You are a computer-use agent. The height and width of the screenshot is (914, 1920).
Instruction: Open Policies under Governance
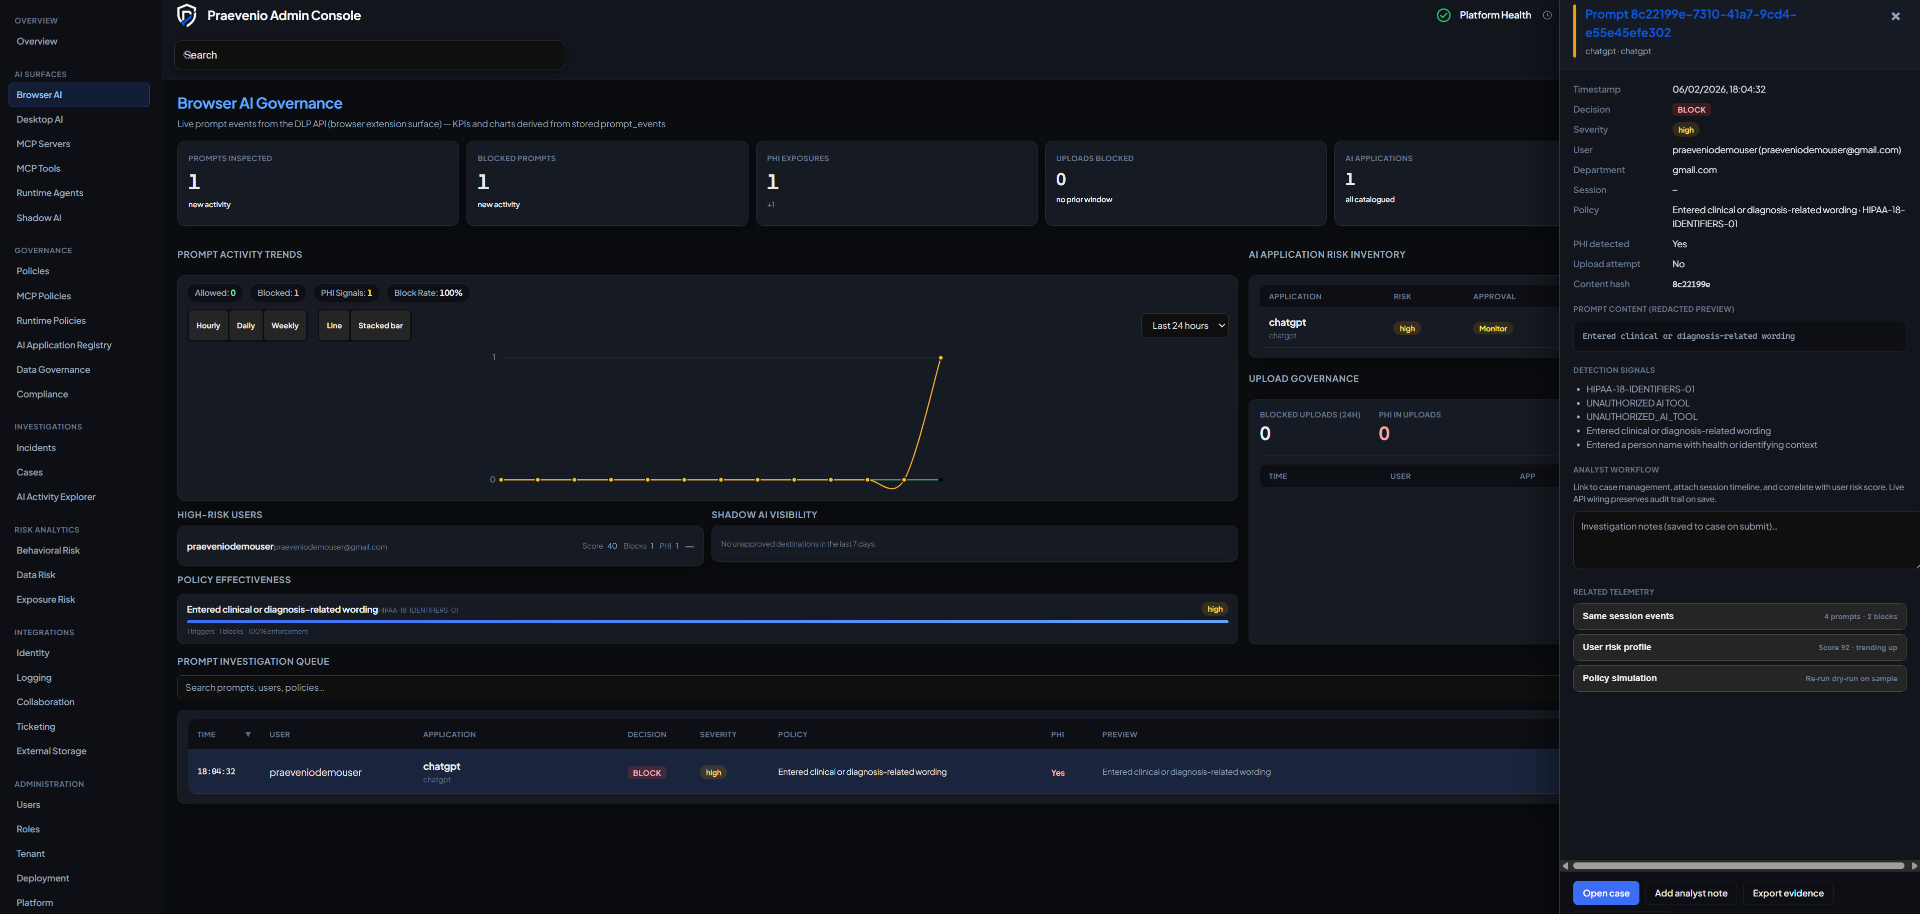click(33, 271)
